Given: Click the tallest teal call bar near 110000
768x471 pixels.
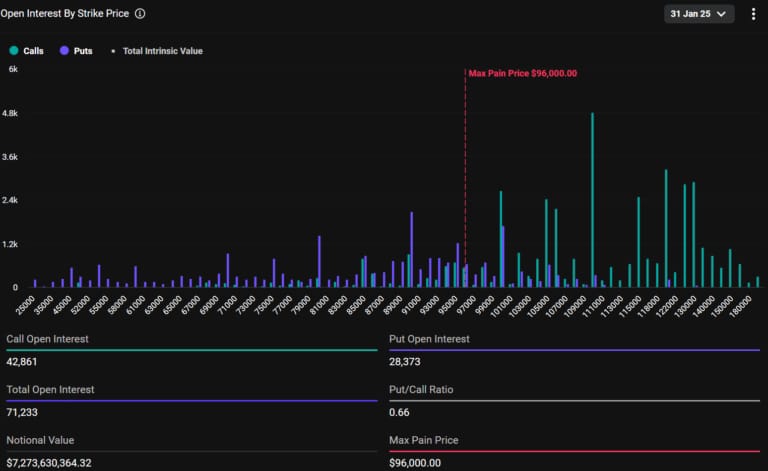Looking at the screenshot, I should pyautogui.click(x=592, y=200).
